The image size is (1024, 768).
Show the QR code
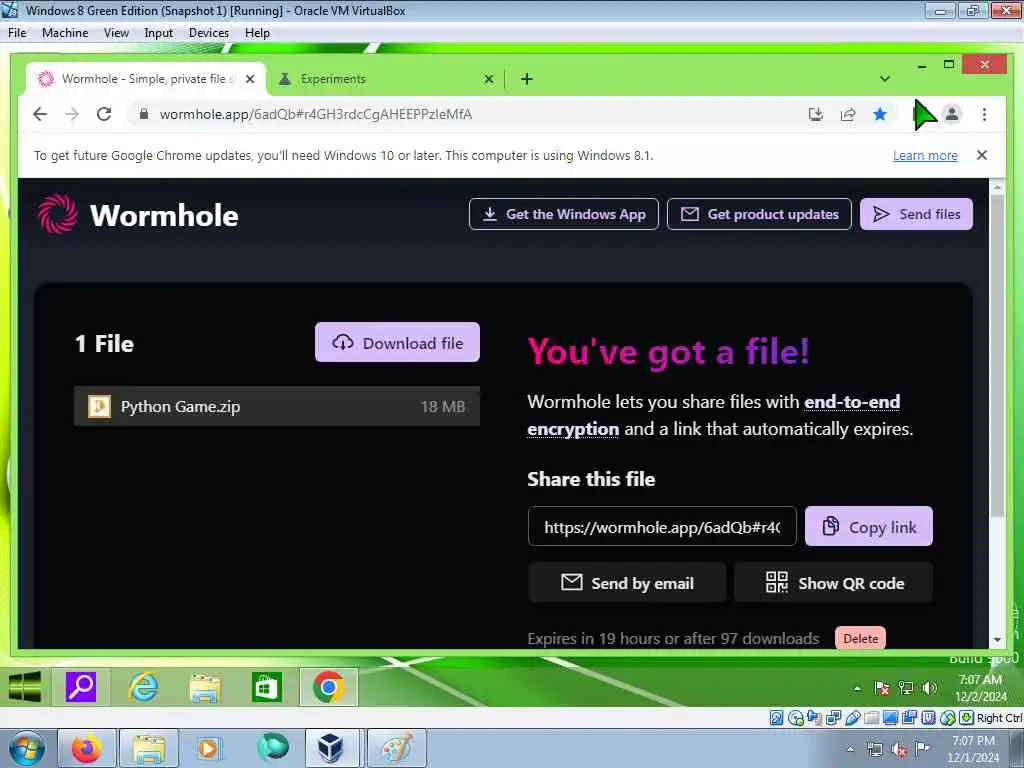click(x=833, y=583)
